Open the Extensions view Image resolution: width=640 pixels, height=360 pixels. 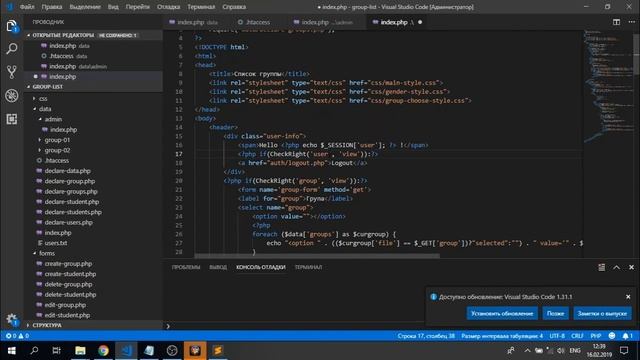12,119
